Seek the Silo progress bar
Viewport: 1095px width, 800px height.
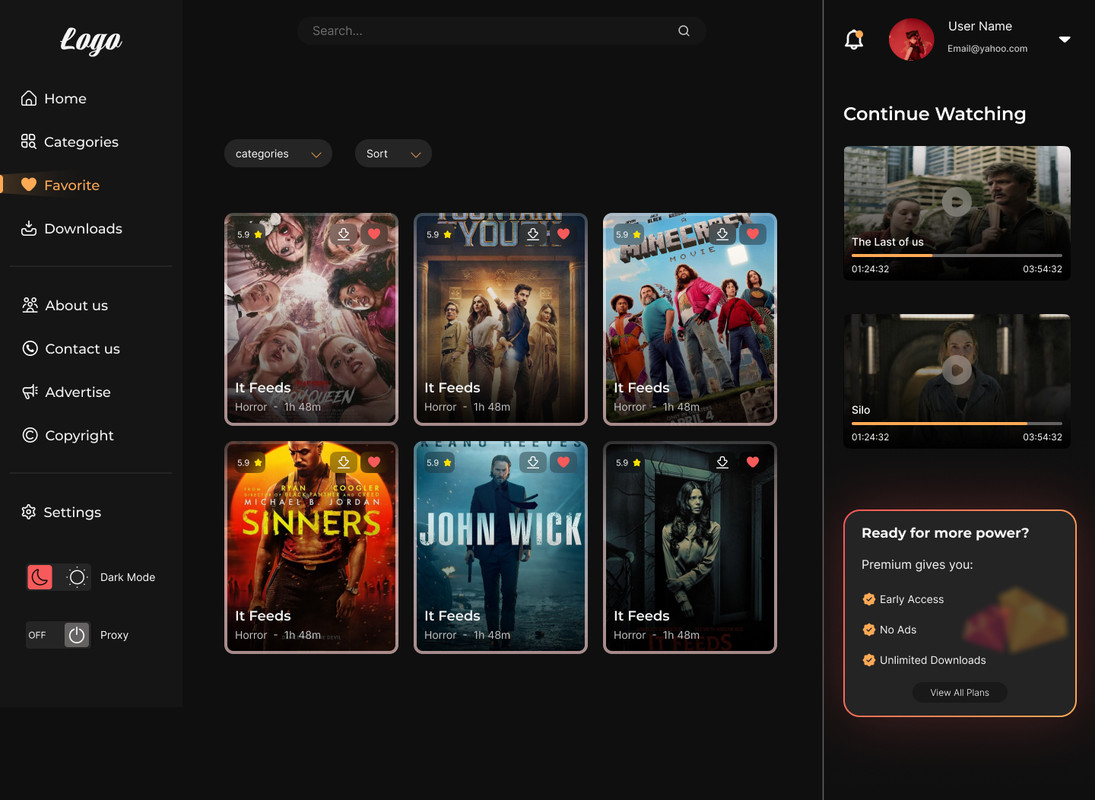(957, 423)
